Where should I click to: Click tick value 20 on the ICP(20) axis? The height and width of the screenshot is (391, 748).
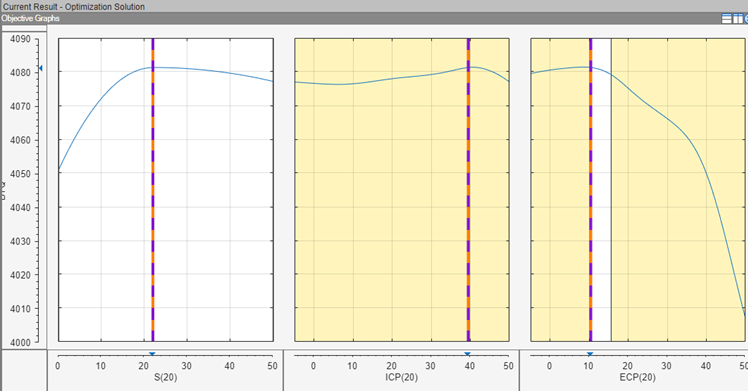tap(391, 366)
